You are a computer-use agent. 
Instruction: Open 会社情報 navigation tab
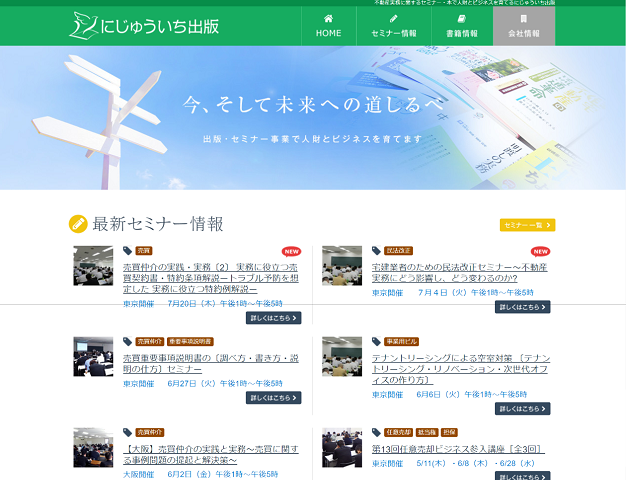point(524,26)
